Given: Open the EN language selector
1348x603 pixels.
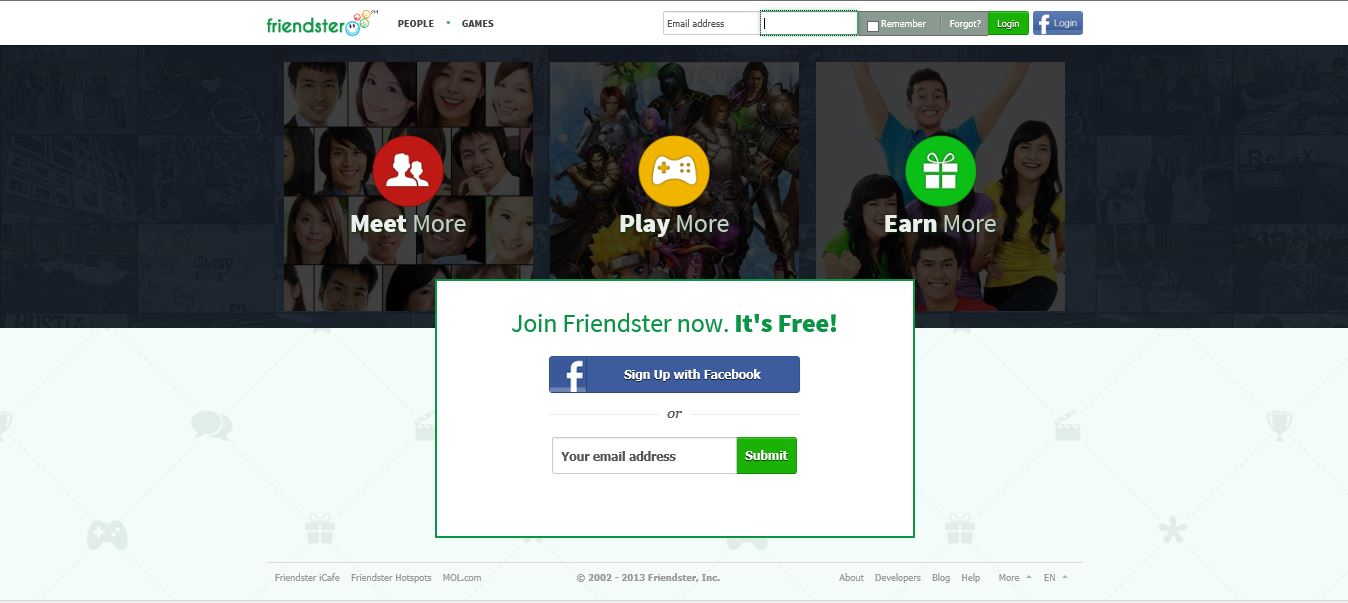Looking at the screenshot, I should [1056, 578].
